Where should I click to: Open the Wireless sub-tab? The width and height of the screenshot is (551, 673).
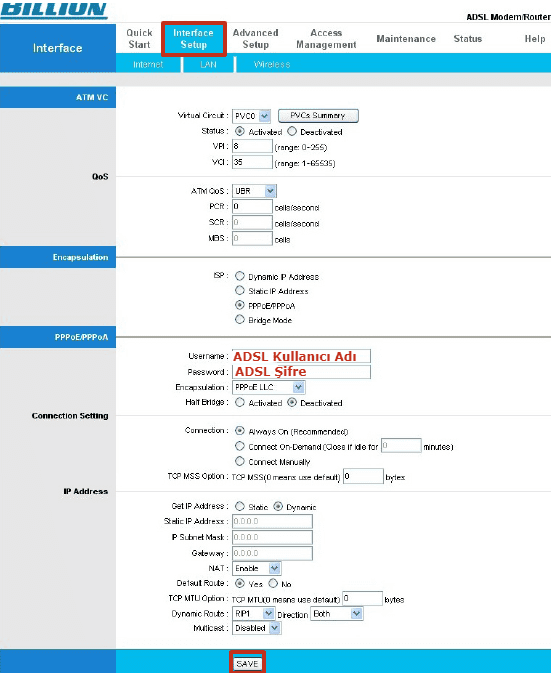coord(272,64)
